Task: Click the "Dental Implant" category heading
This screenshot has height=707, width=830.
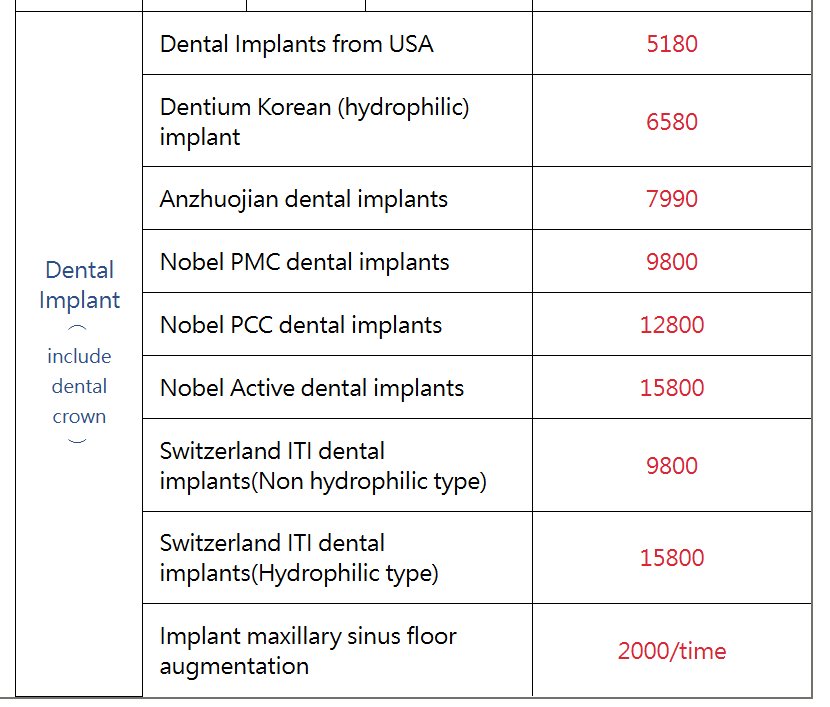Action: click(79, 285)
